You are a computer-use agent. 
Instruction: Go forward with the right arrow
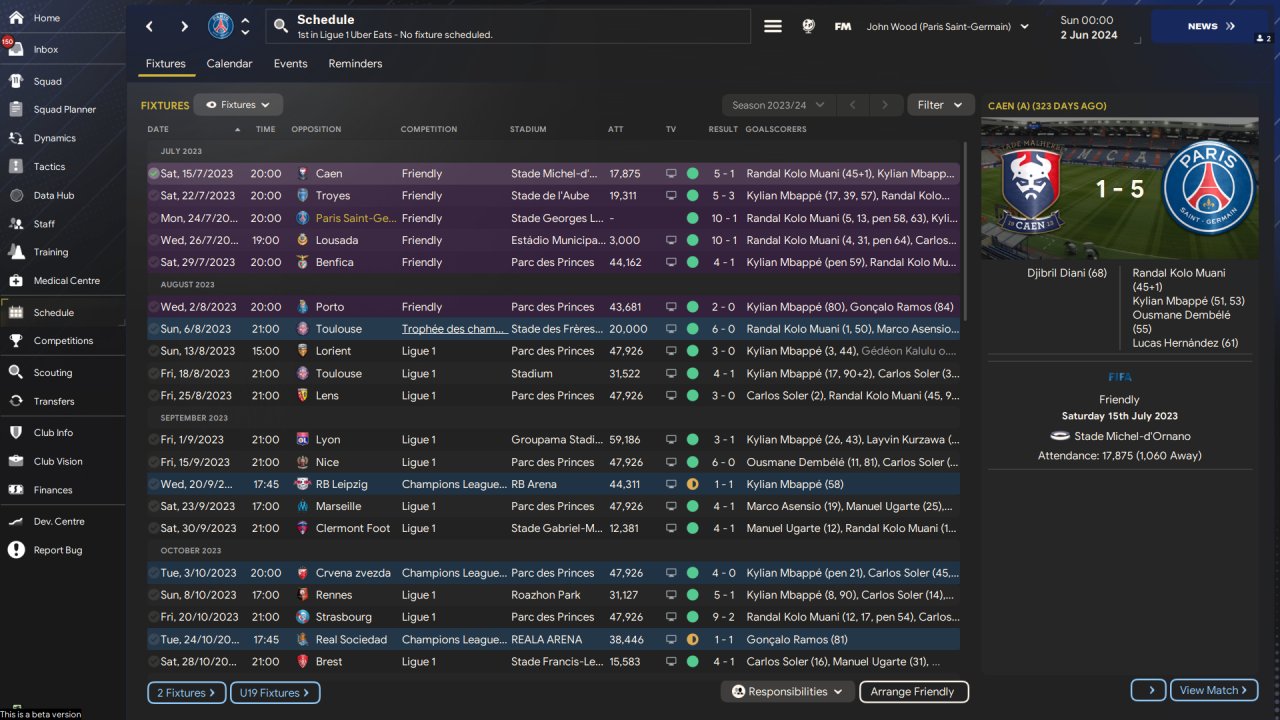pos(184,27)
